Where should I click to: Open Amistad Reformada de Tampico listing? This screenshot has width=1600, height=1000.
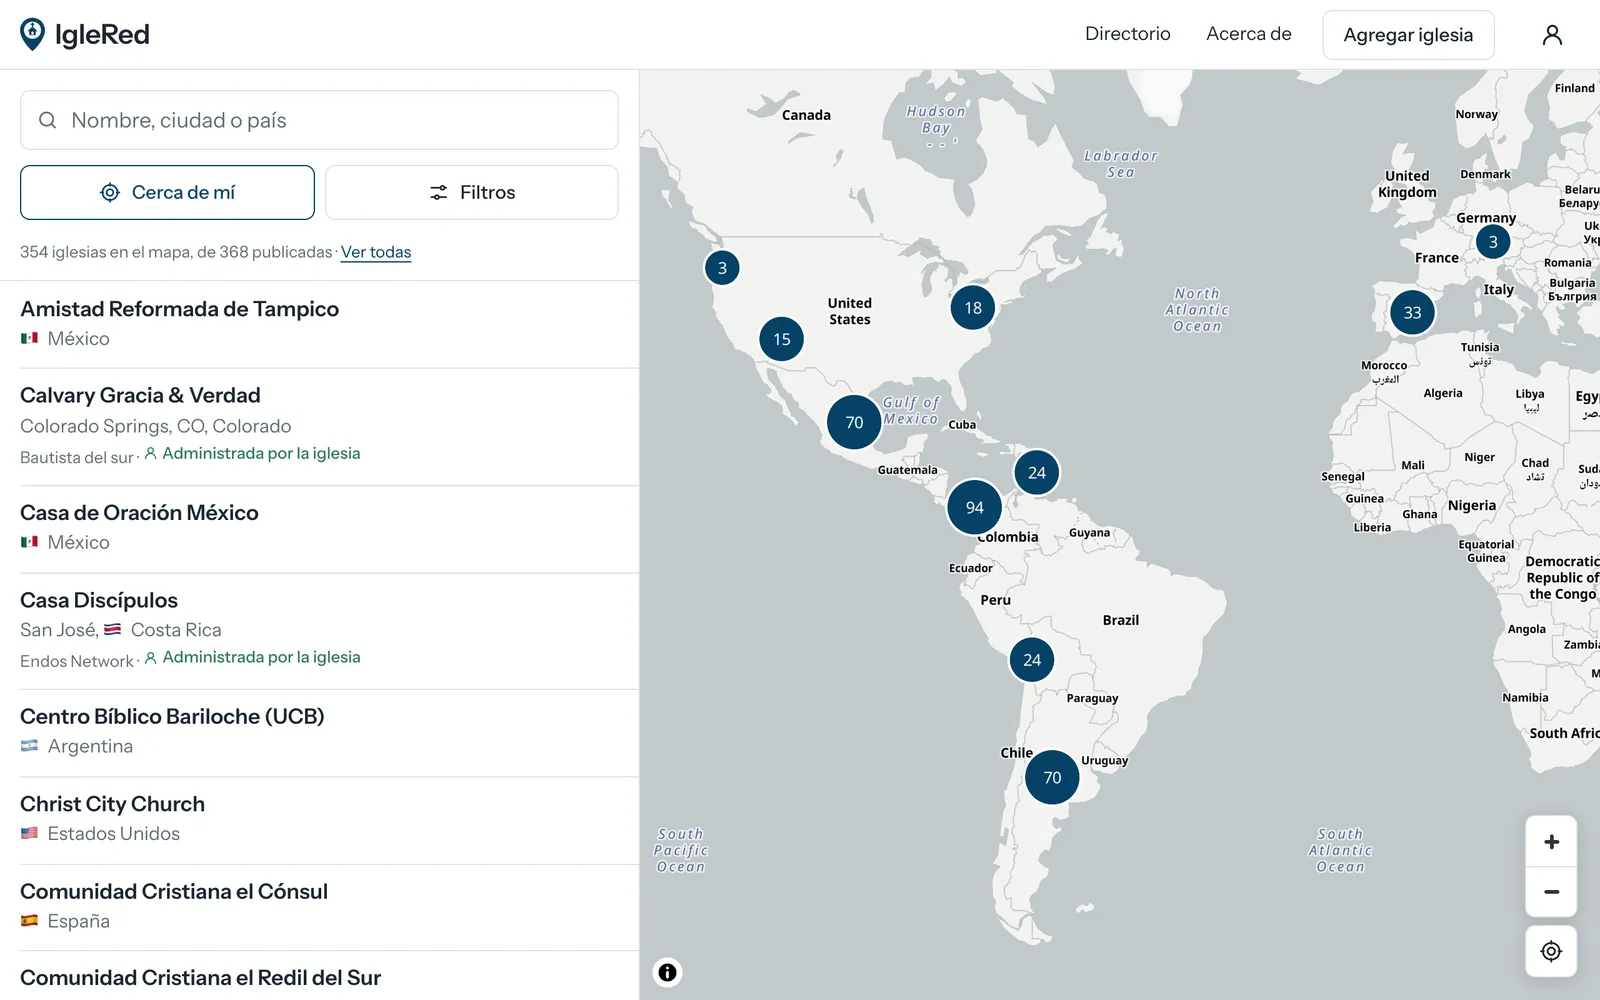pyautogui.click(x=319, y=324)
